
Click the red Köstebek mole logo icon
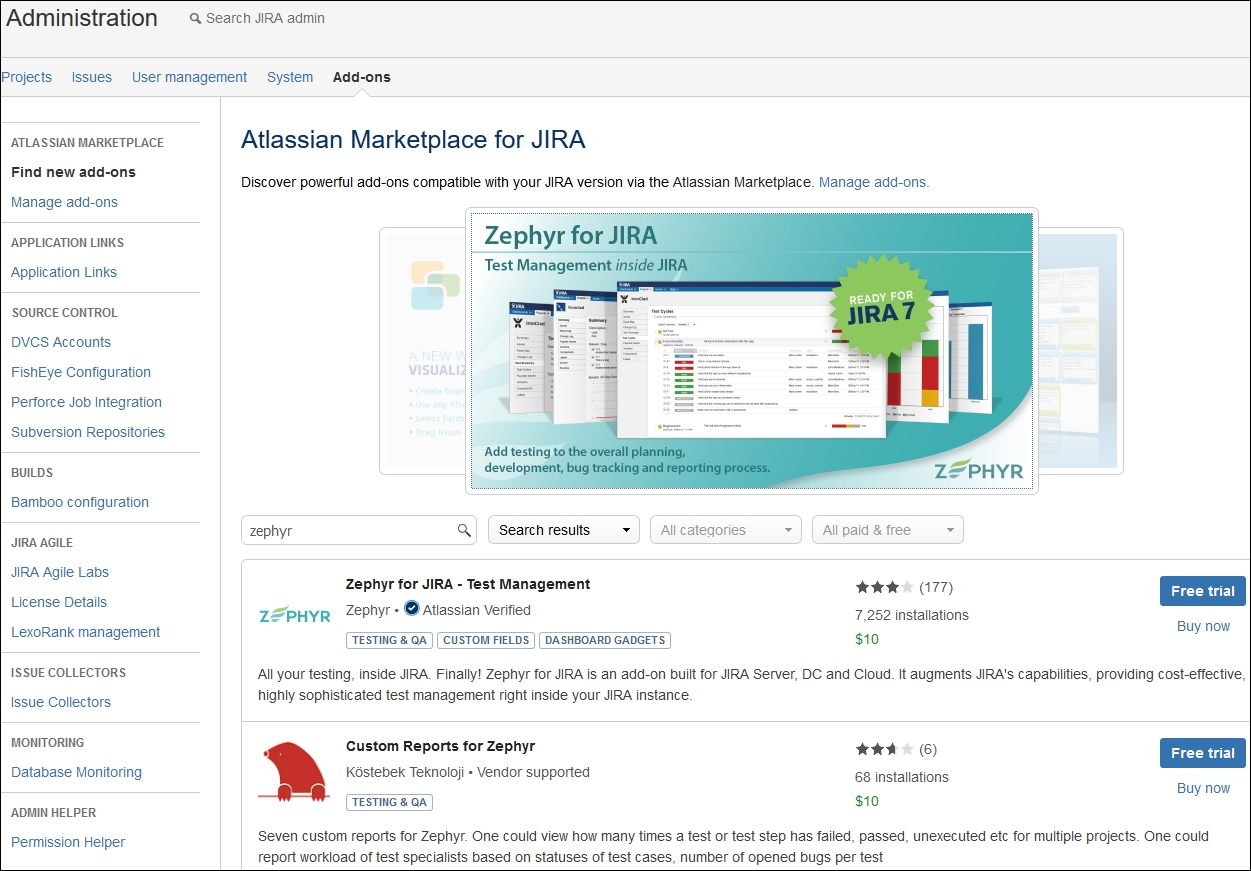click(295, 772)
